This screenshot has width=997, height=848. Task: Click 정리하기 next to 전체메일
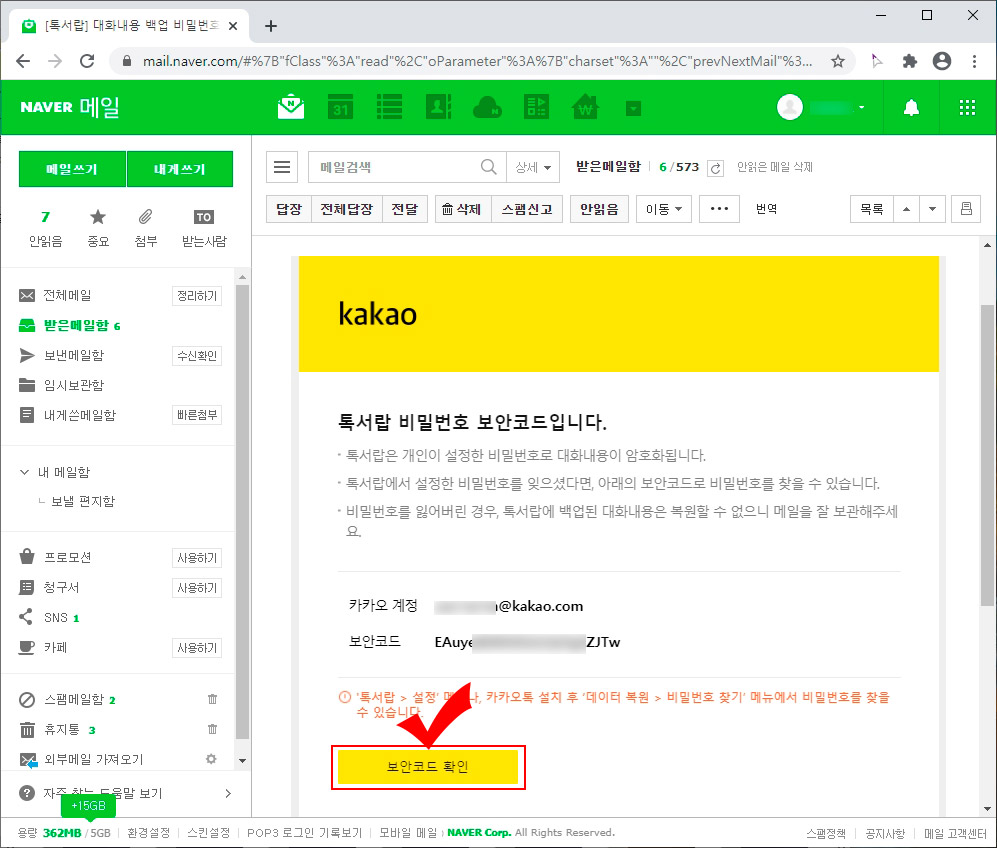coord(197,296)
